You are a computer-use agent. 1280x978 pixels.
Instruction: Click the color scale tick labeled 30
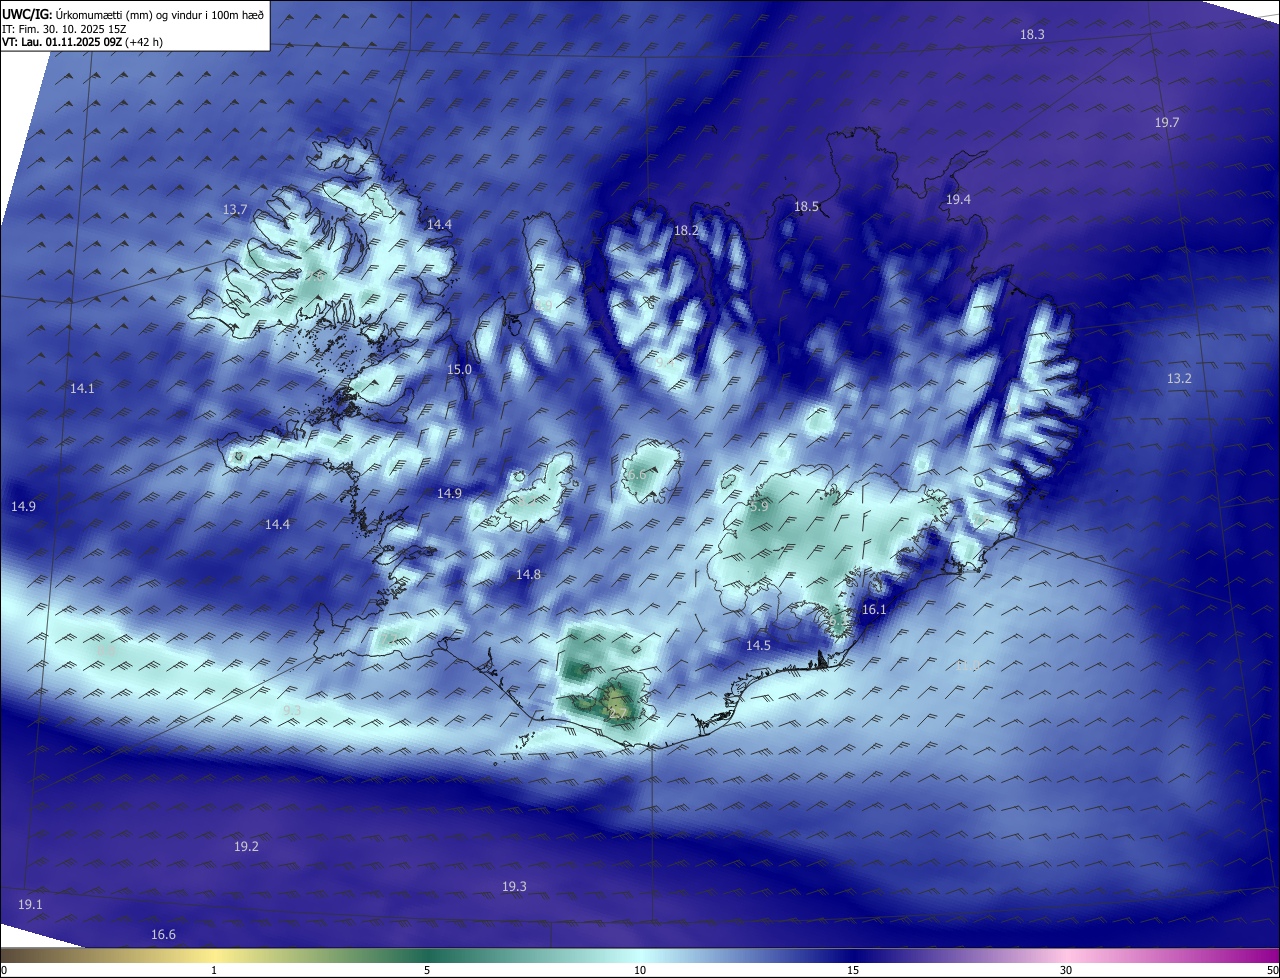coord(1066,970)
